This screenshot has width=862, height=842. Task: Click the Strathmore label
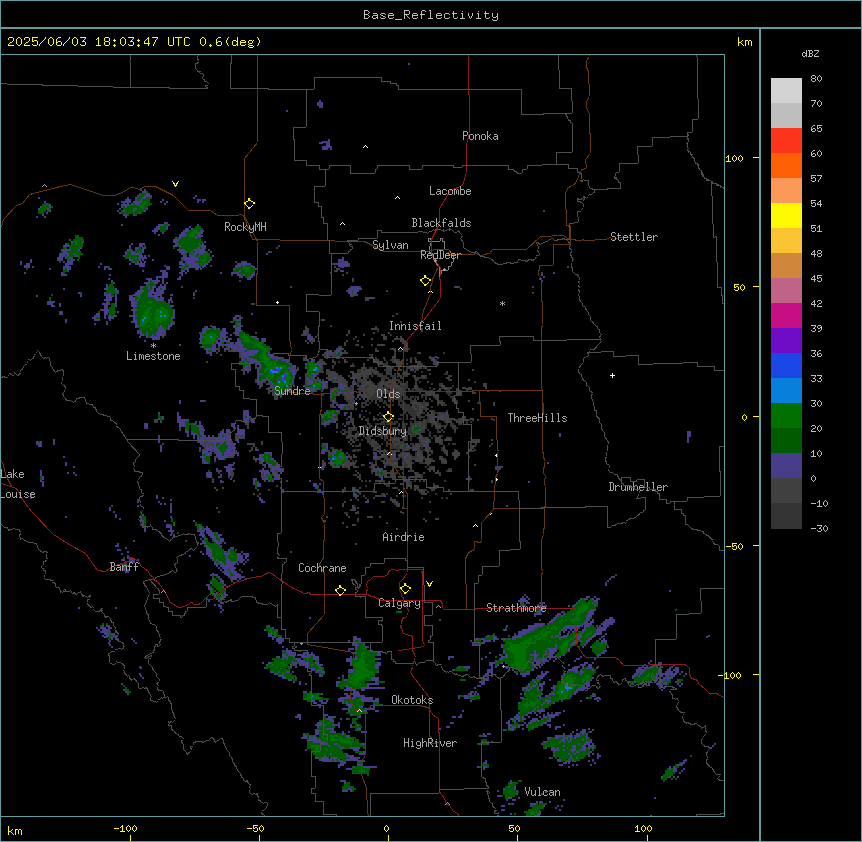516,608
